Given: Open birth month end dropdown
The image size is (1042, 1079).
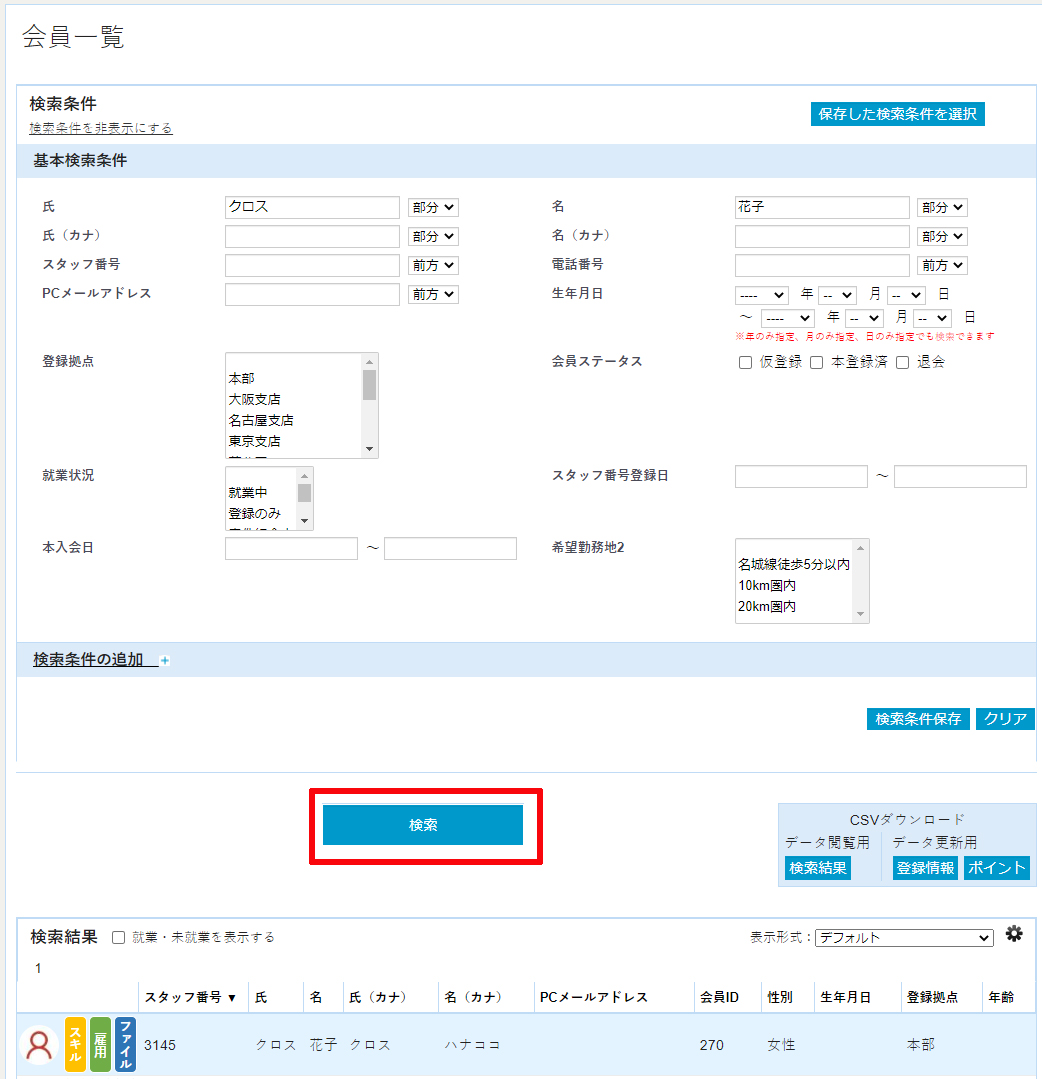Looking at the screenshot, I should (864, 319).
